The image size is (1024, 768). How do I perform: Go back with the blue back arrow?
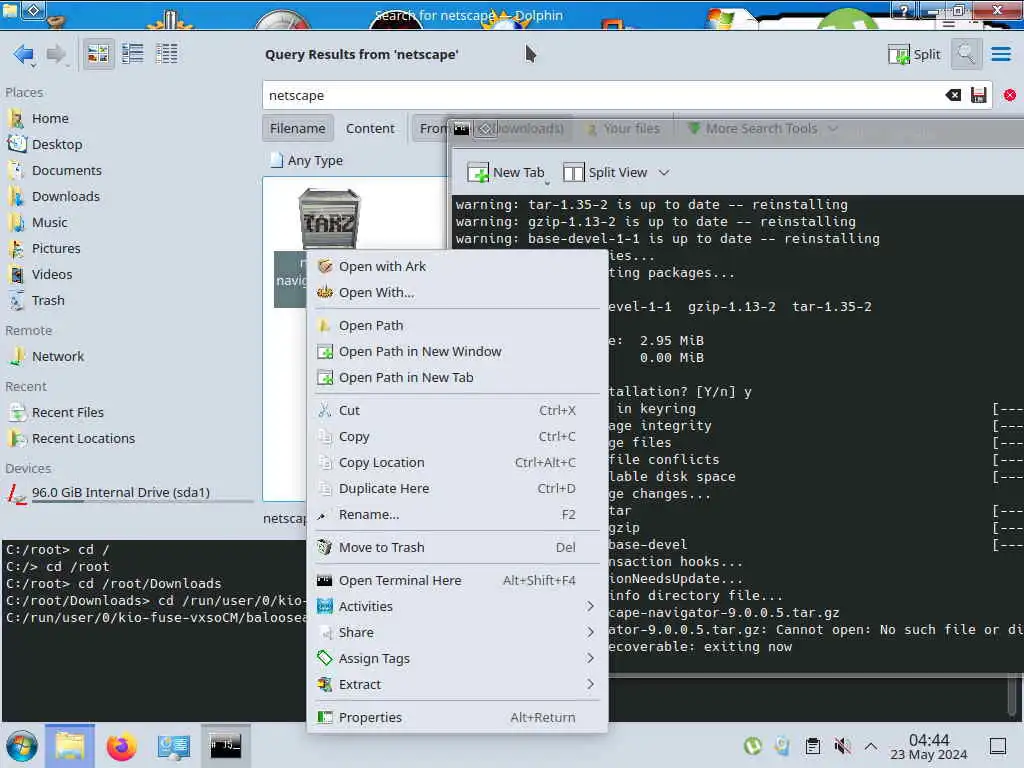tap(24, 54)
